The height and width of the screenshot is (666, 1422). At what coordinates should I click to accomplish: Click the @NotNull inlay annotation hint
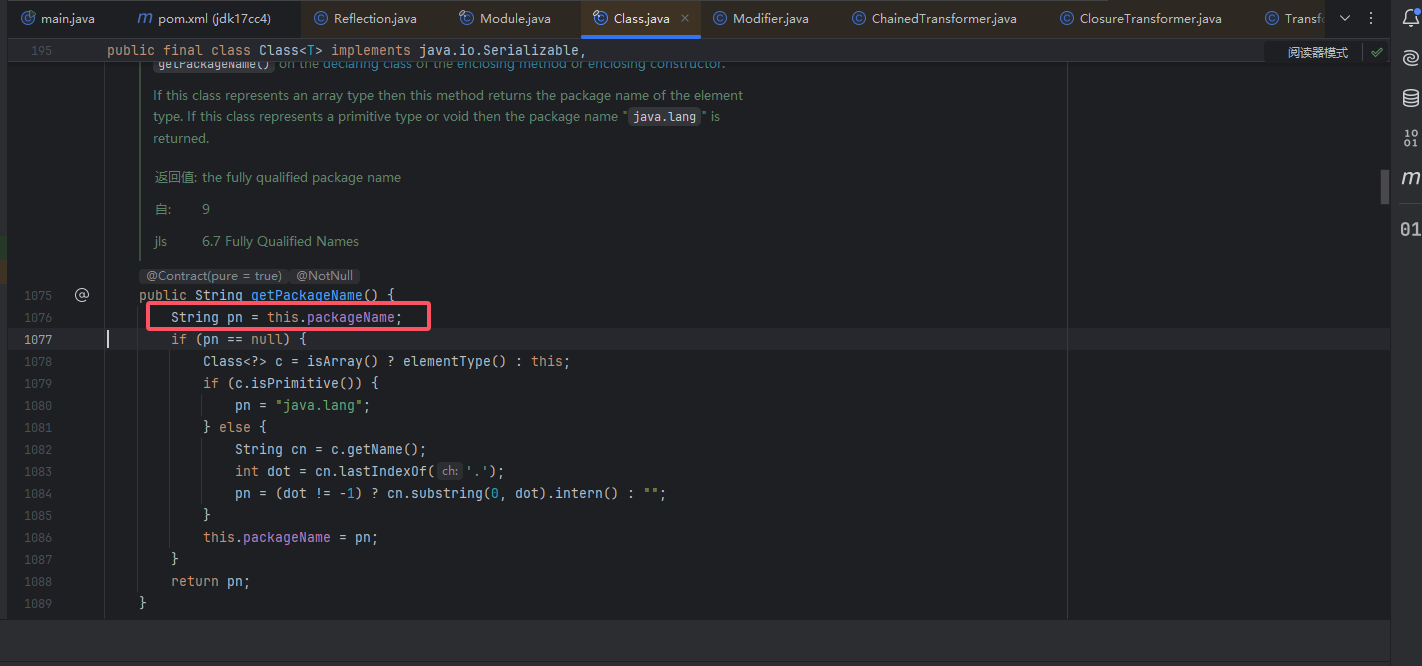tap(324, 275)
